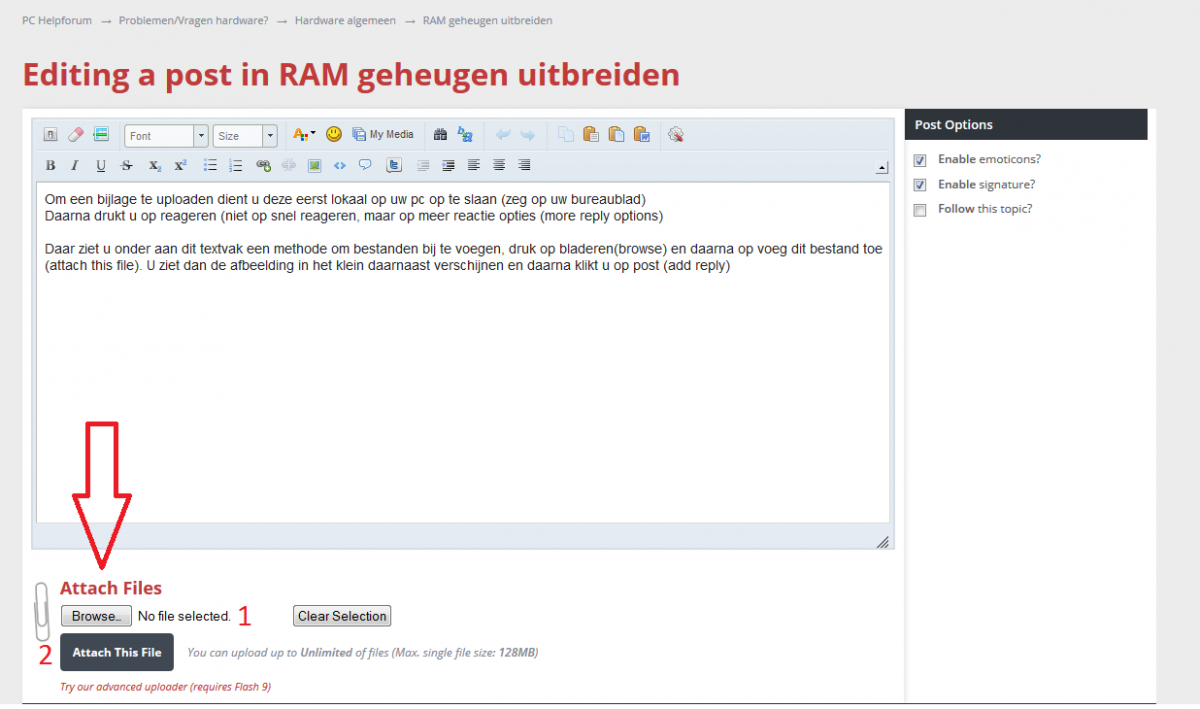This screenshot has width=1200, height=709.
Task: Apply strikethrough formatting
Action: (127, 165)
